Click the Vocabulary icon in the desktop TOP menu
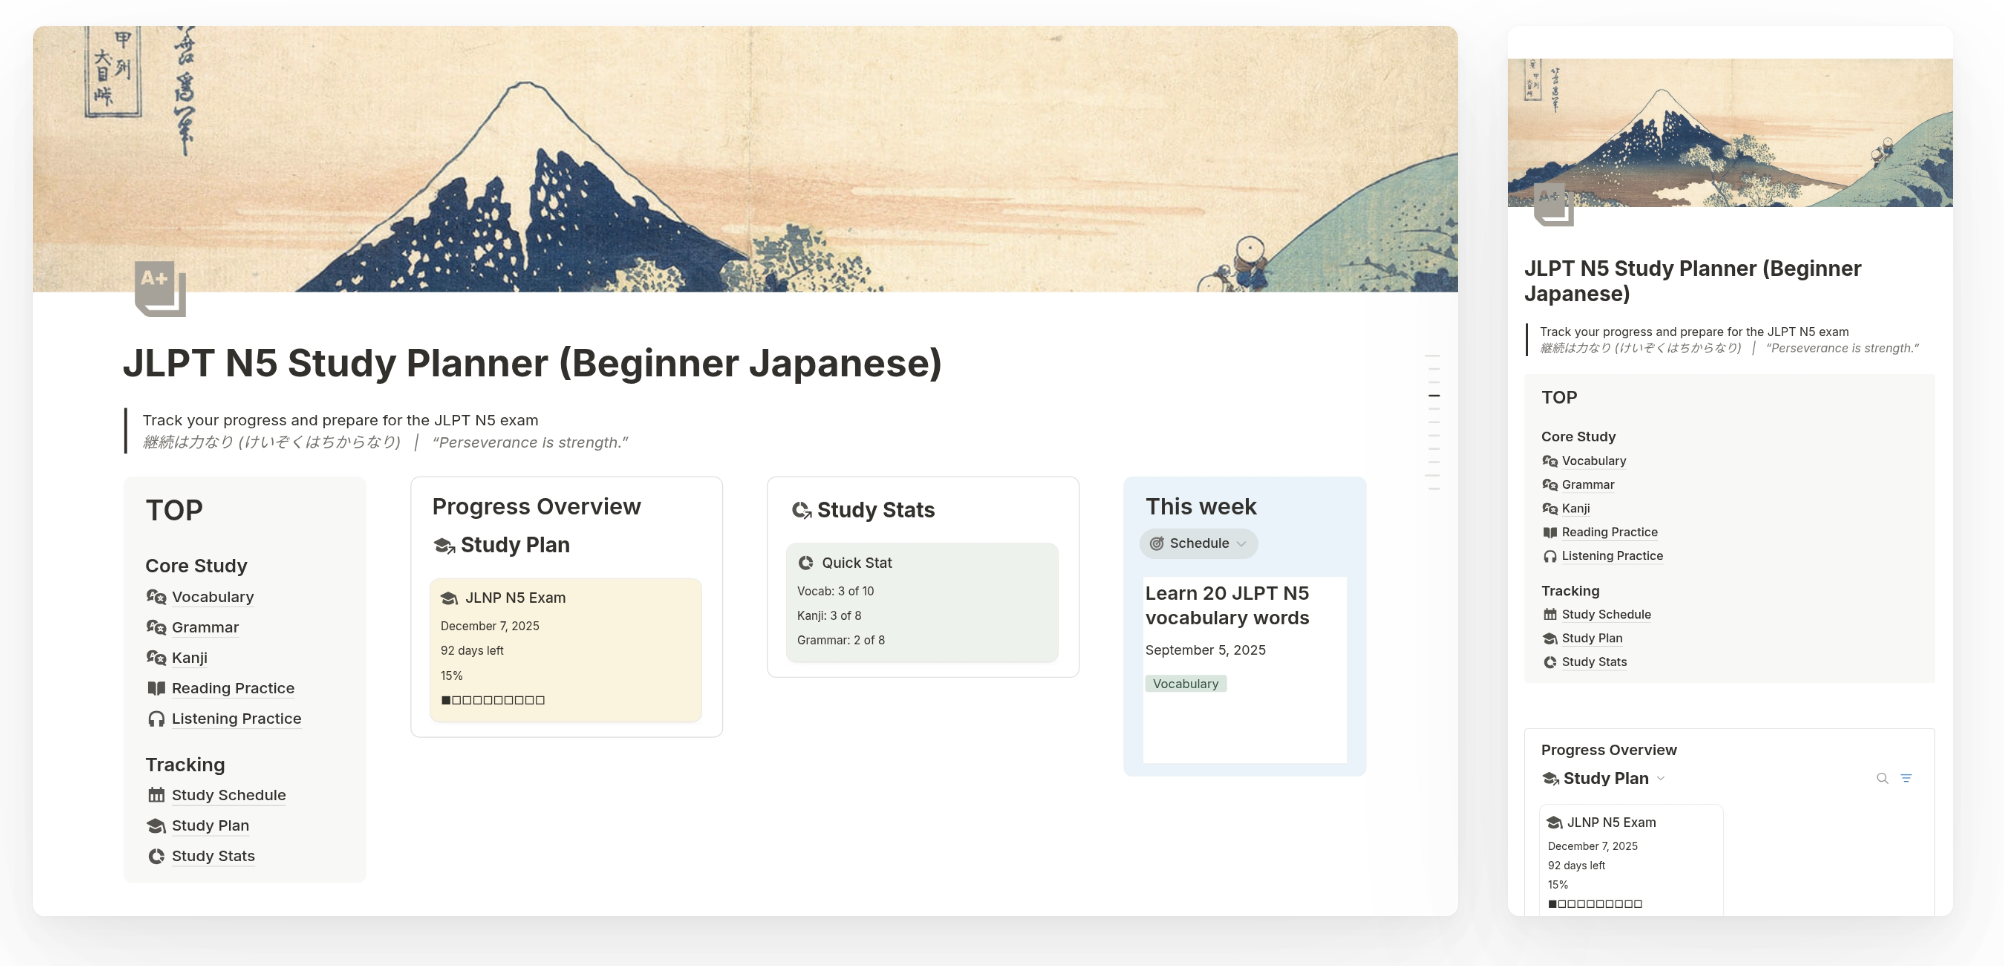Screen dimensions: 2004x966 point(156,597)
